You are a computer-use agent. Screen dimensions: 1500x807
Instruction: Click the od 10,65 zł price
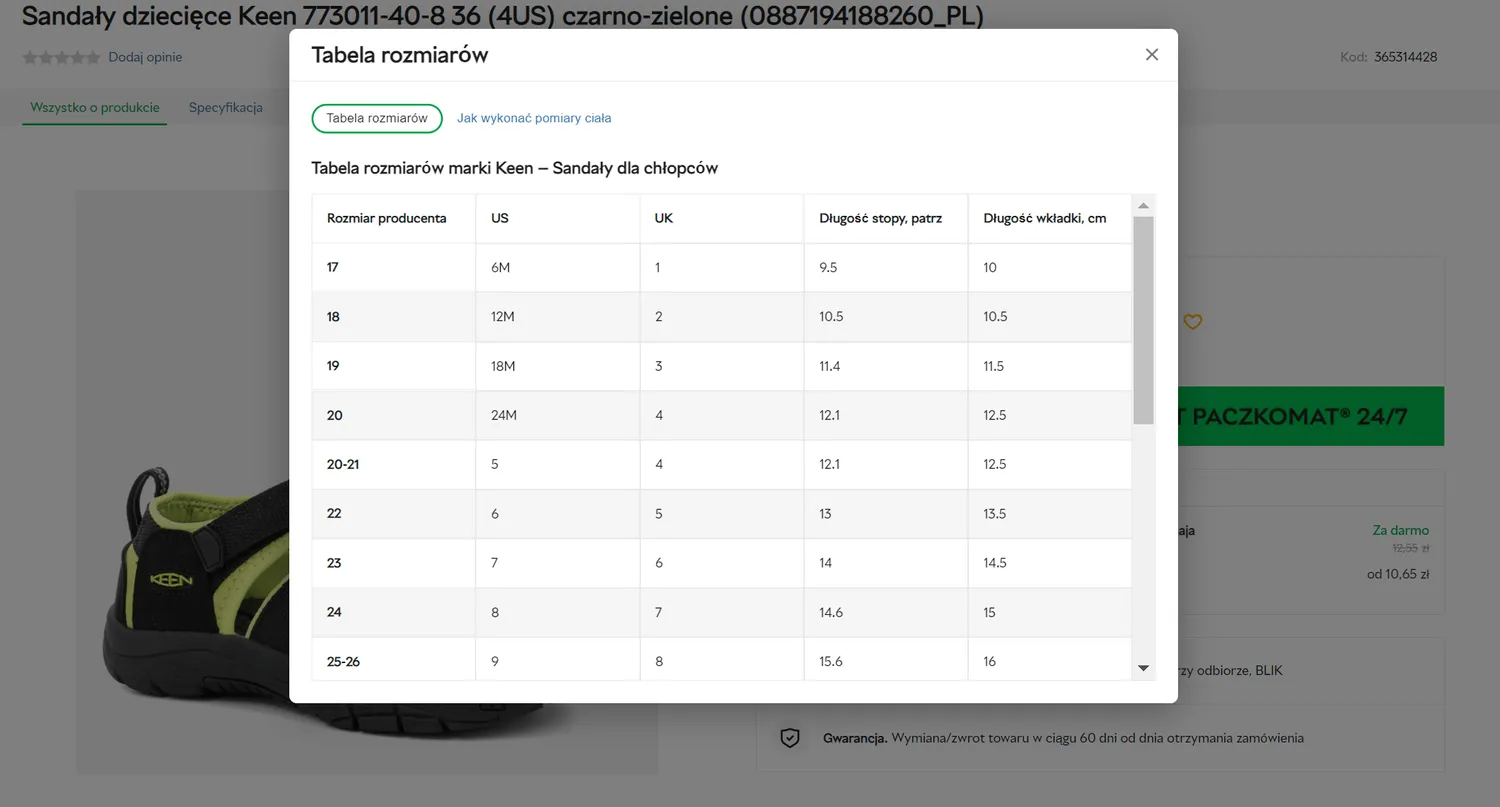[1398, 574]
